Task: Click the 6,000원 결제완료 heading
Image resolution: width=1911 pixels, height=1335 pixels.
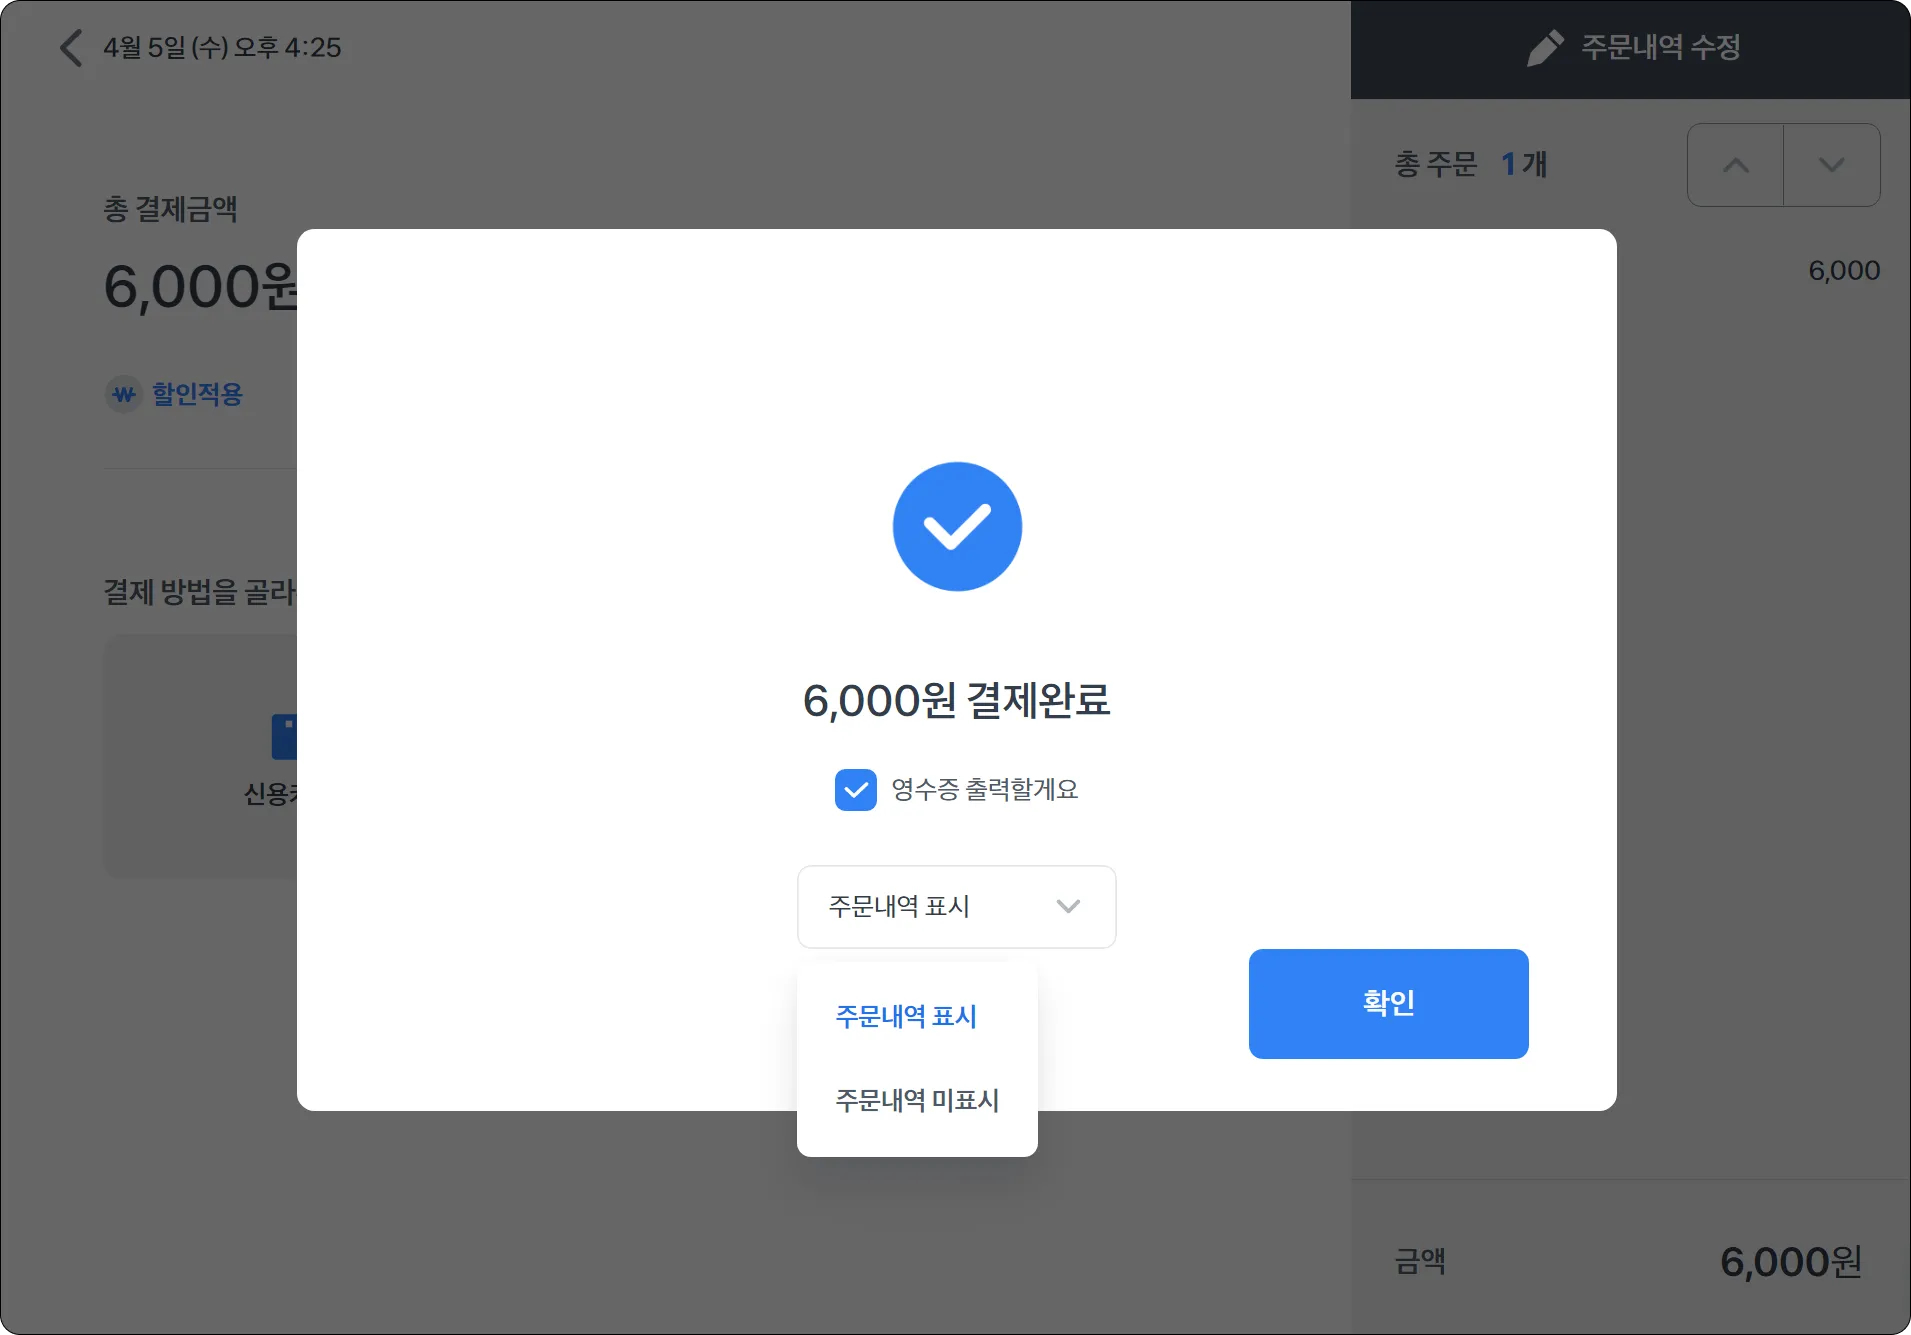Action: tap(957, 700)
